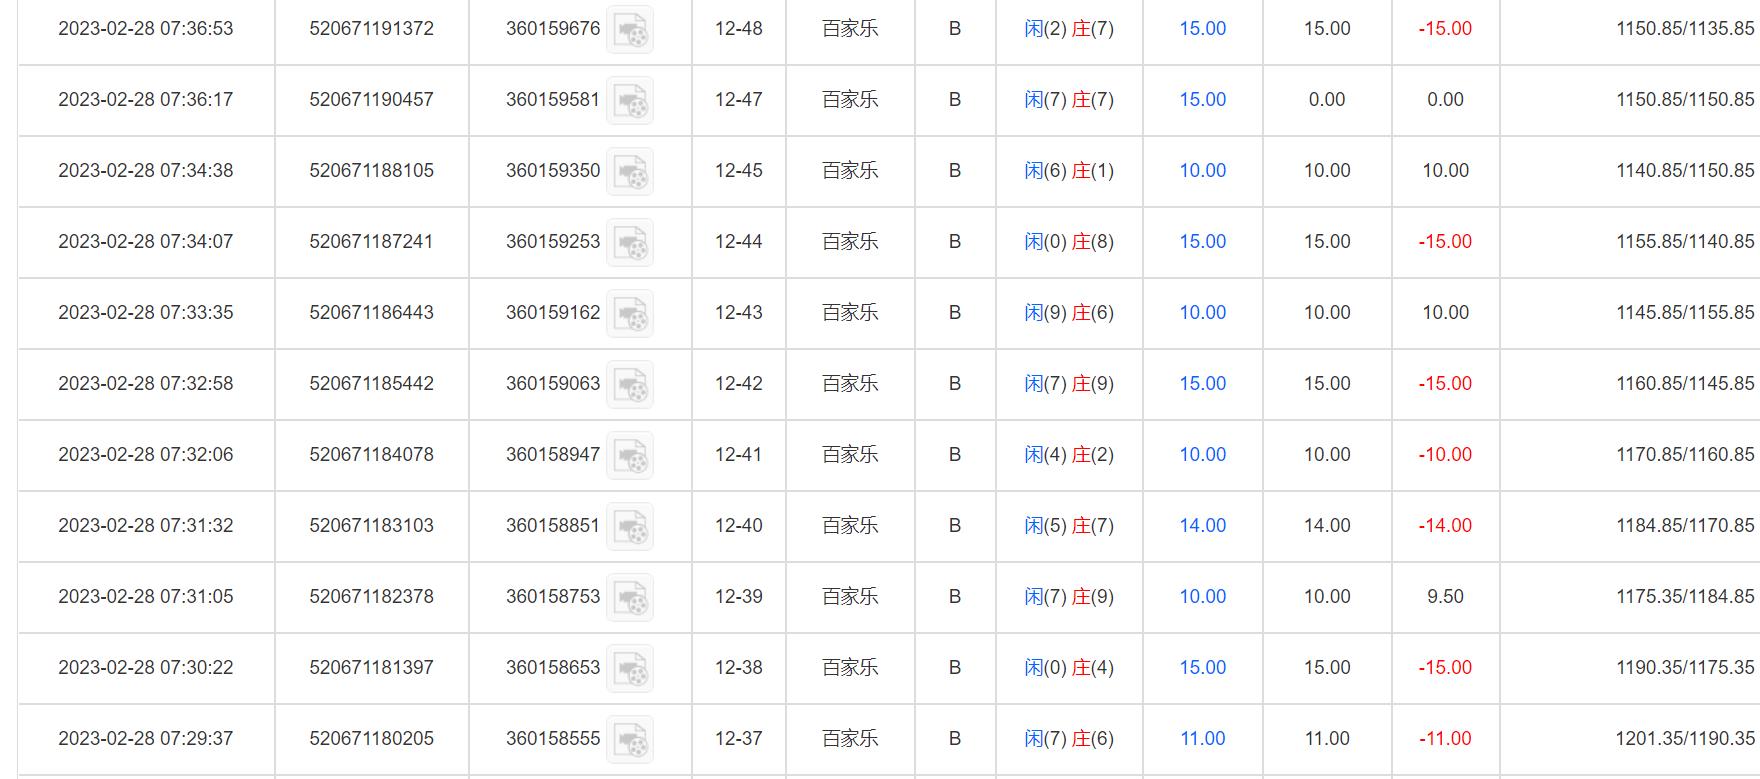Select order number 520671185442
This screenshot has width=1760, height=779.
(371, 384)
